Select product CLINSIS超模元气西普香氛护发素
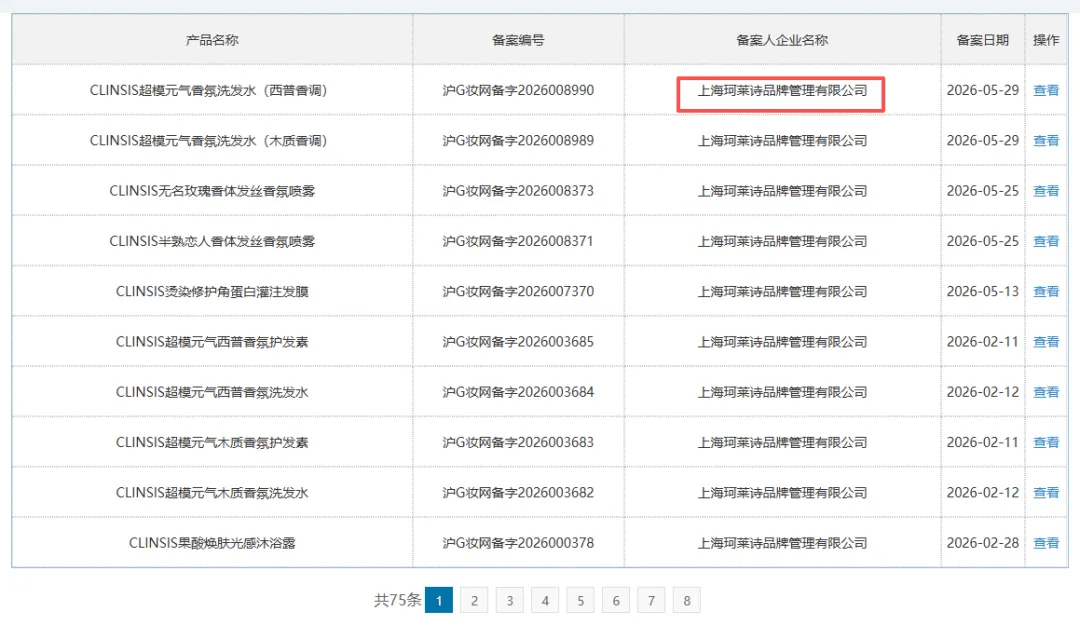This screenshot has height=625, width=1080. [212, 342]
